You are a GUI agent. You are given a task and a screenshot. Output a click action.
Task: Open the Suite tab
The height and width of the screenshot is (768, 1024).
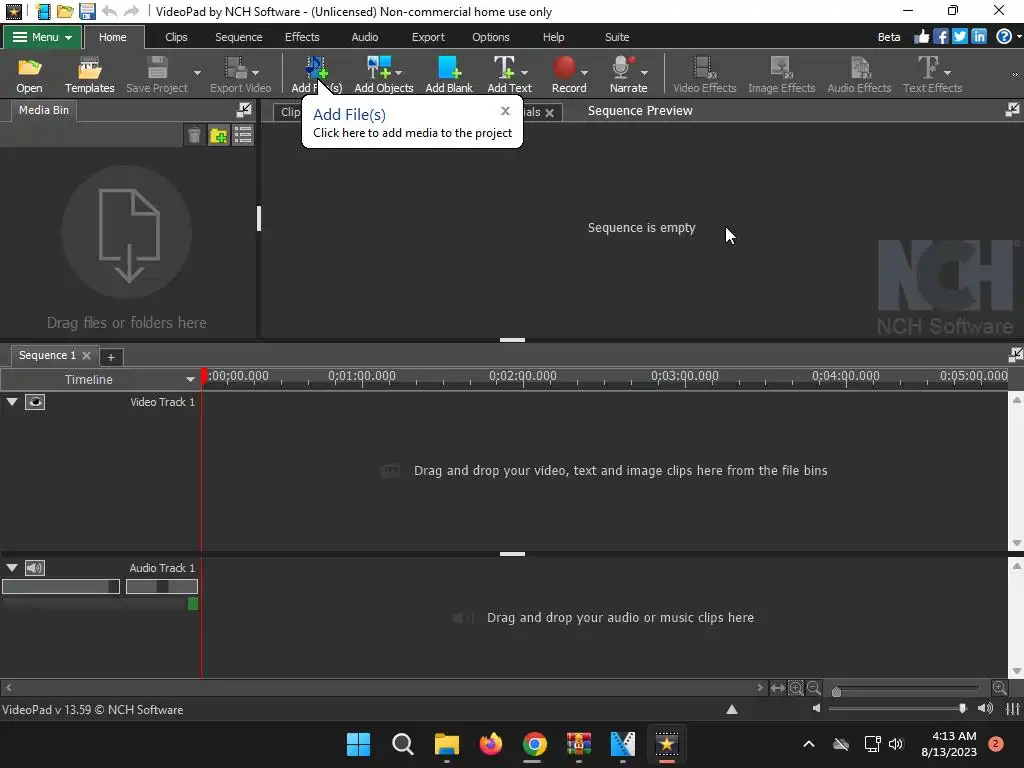coord(616,37)
